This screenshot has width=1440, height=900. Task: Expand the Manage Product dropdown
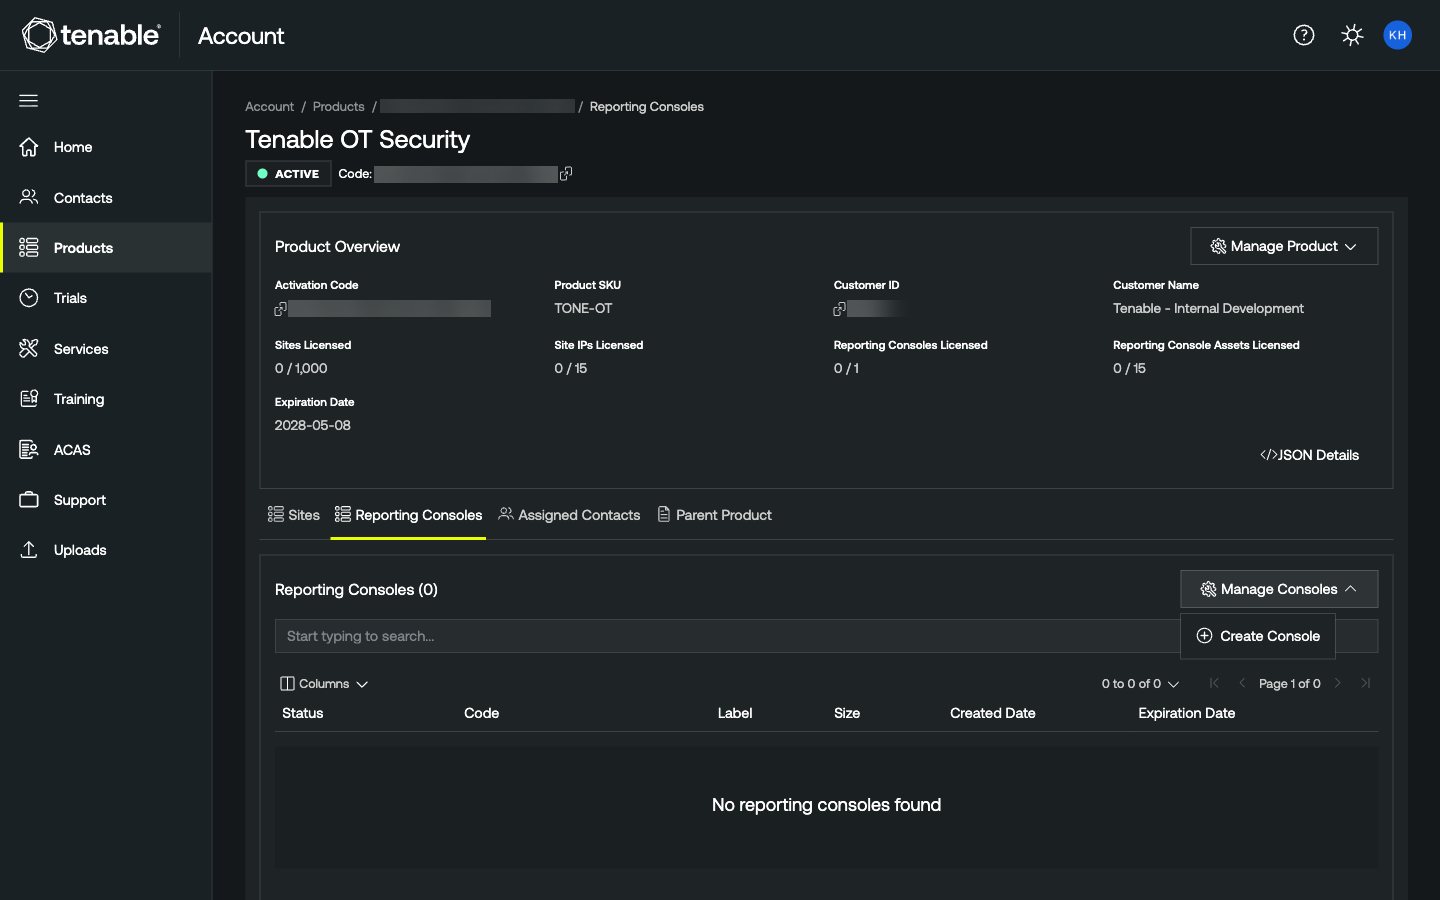[1284, 246]
